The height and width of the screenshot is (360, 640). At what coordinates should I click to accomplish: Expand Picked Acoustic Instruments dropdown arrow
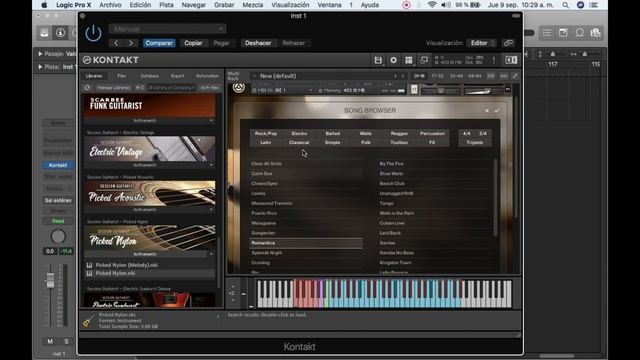211,209
